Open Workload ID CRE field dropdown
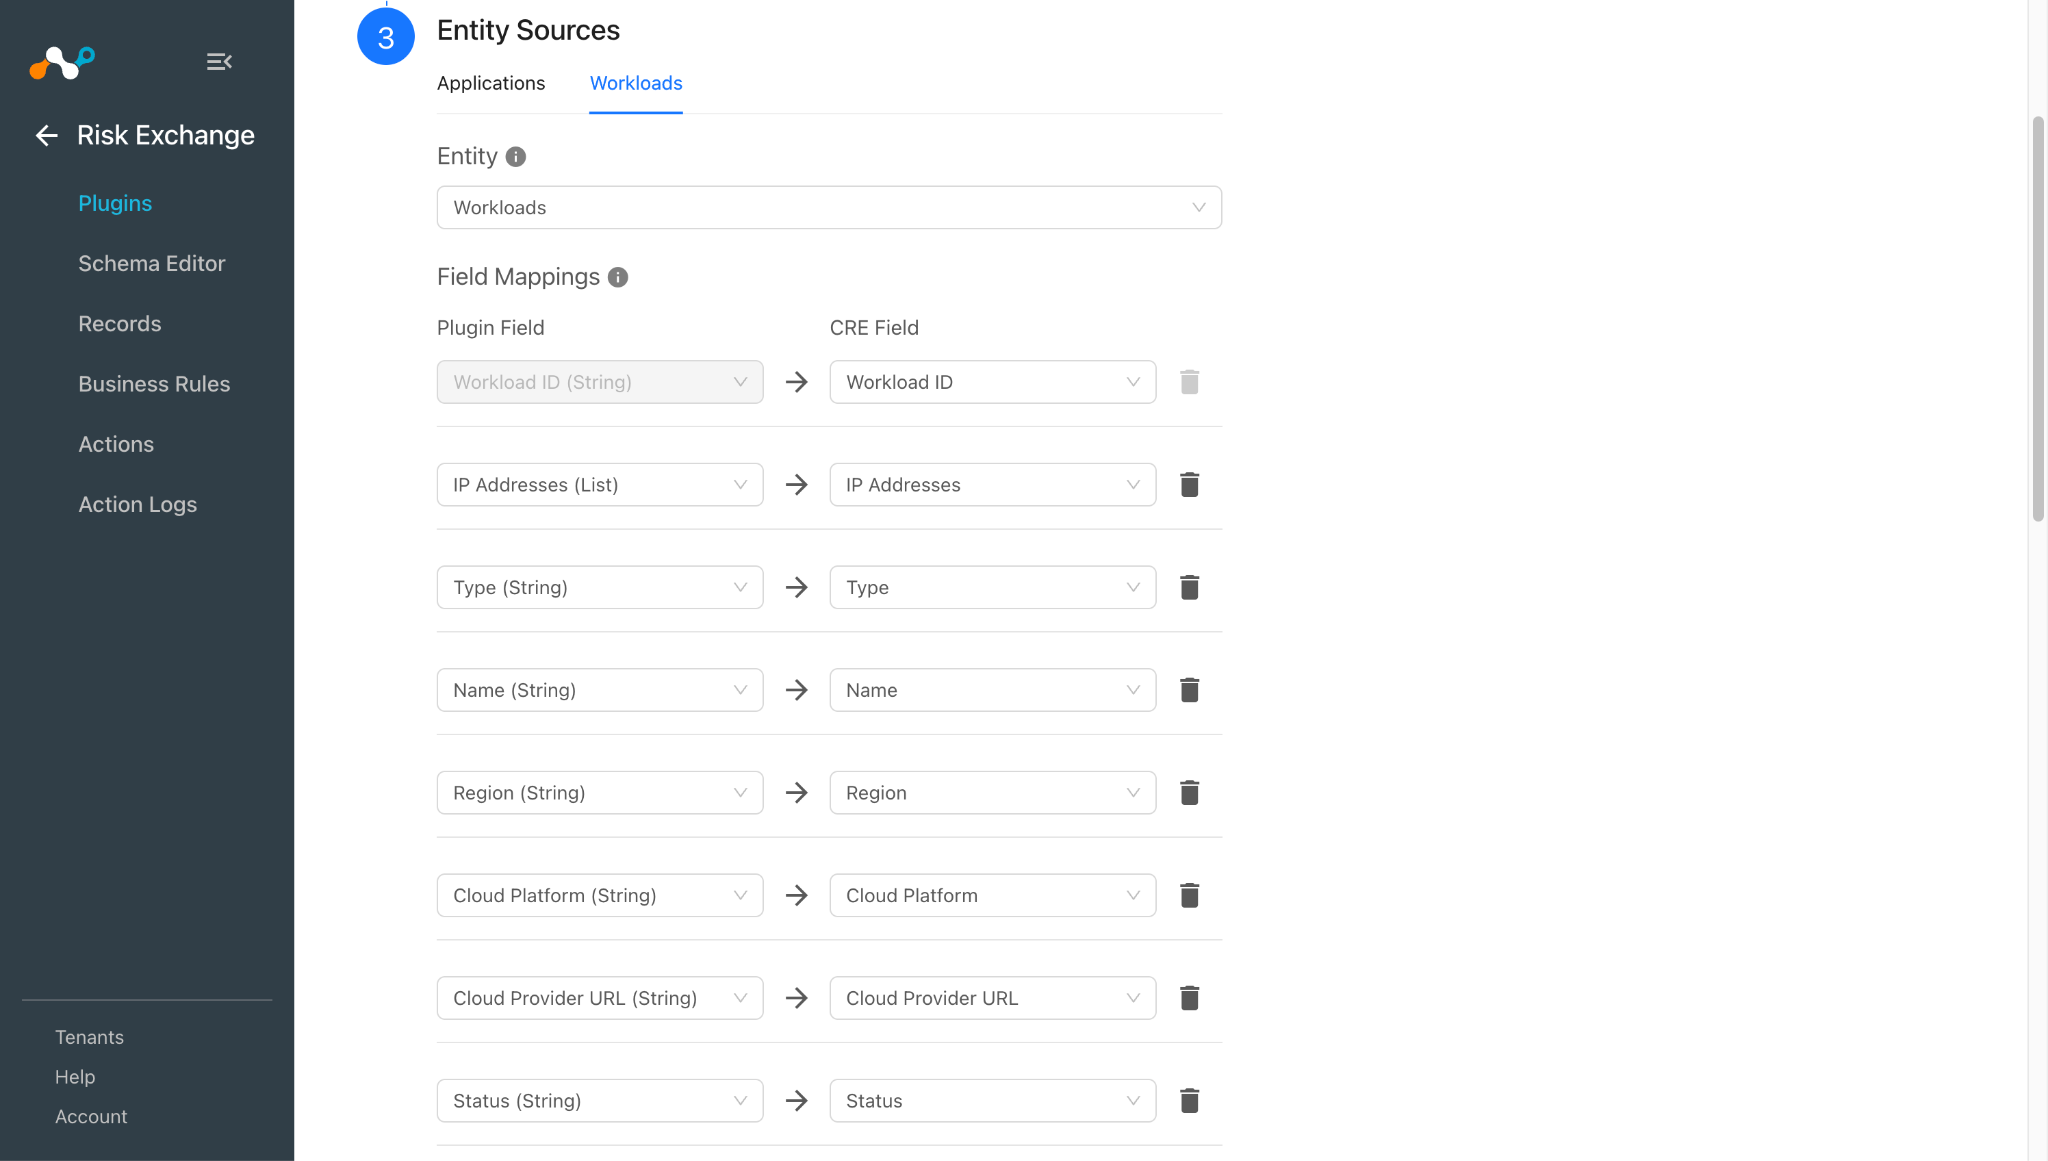Screen dimensions: 2048x1161 pyautogui.click(x=993, y=382)
